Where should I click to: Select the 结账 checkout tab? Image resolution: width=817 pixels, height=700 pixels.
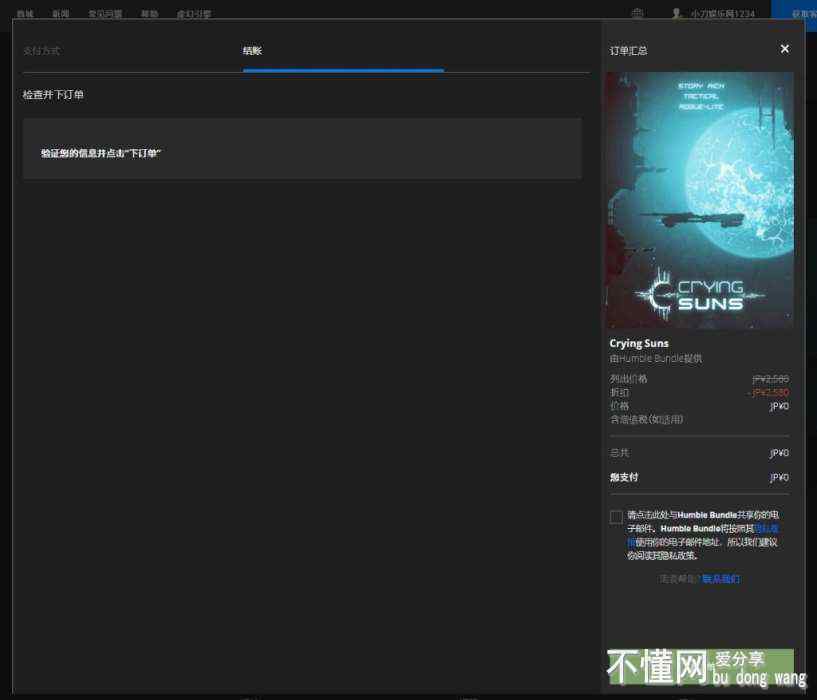[252, 51]
